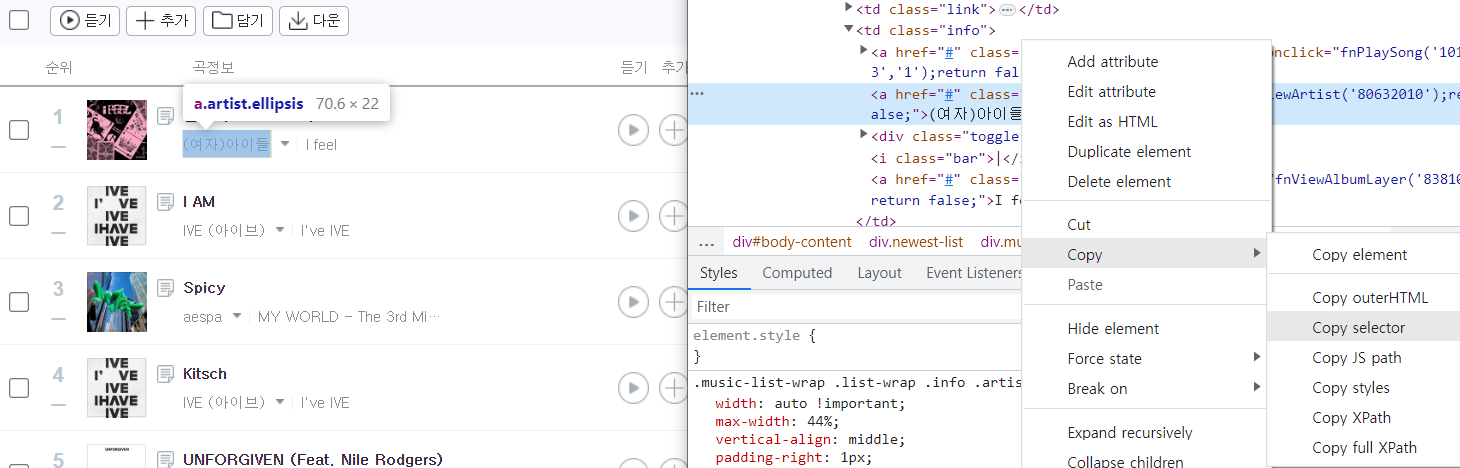Open lyrics icon next to Kitsch

[x=166, y=374]
